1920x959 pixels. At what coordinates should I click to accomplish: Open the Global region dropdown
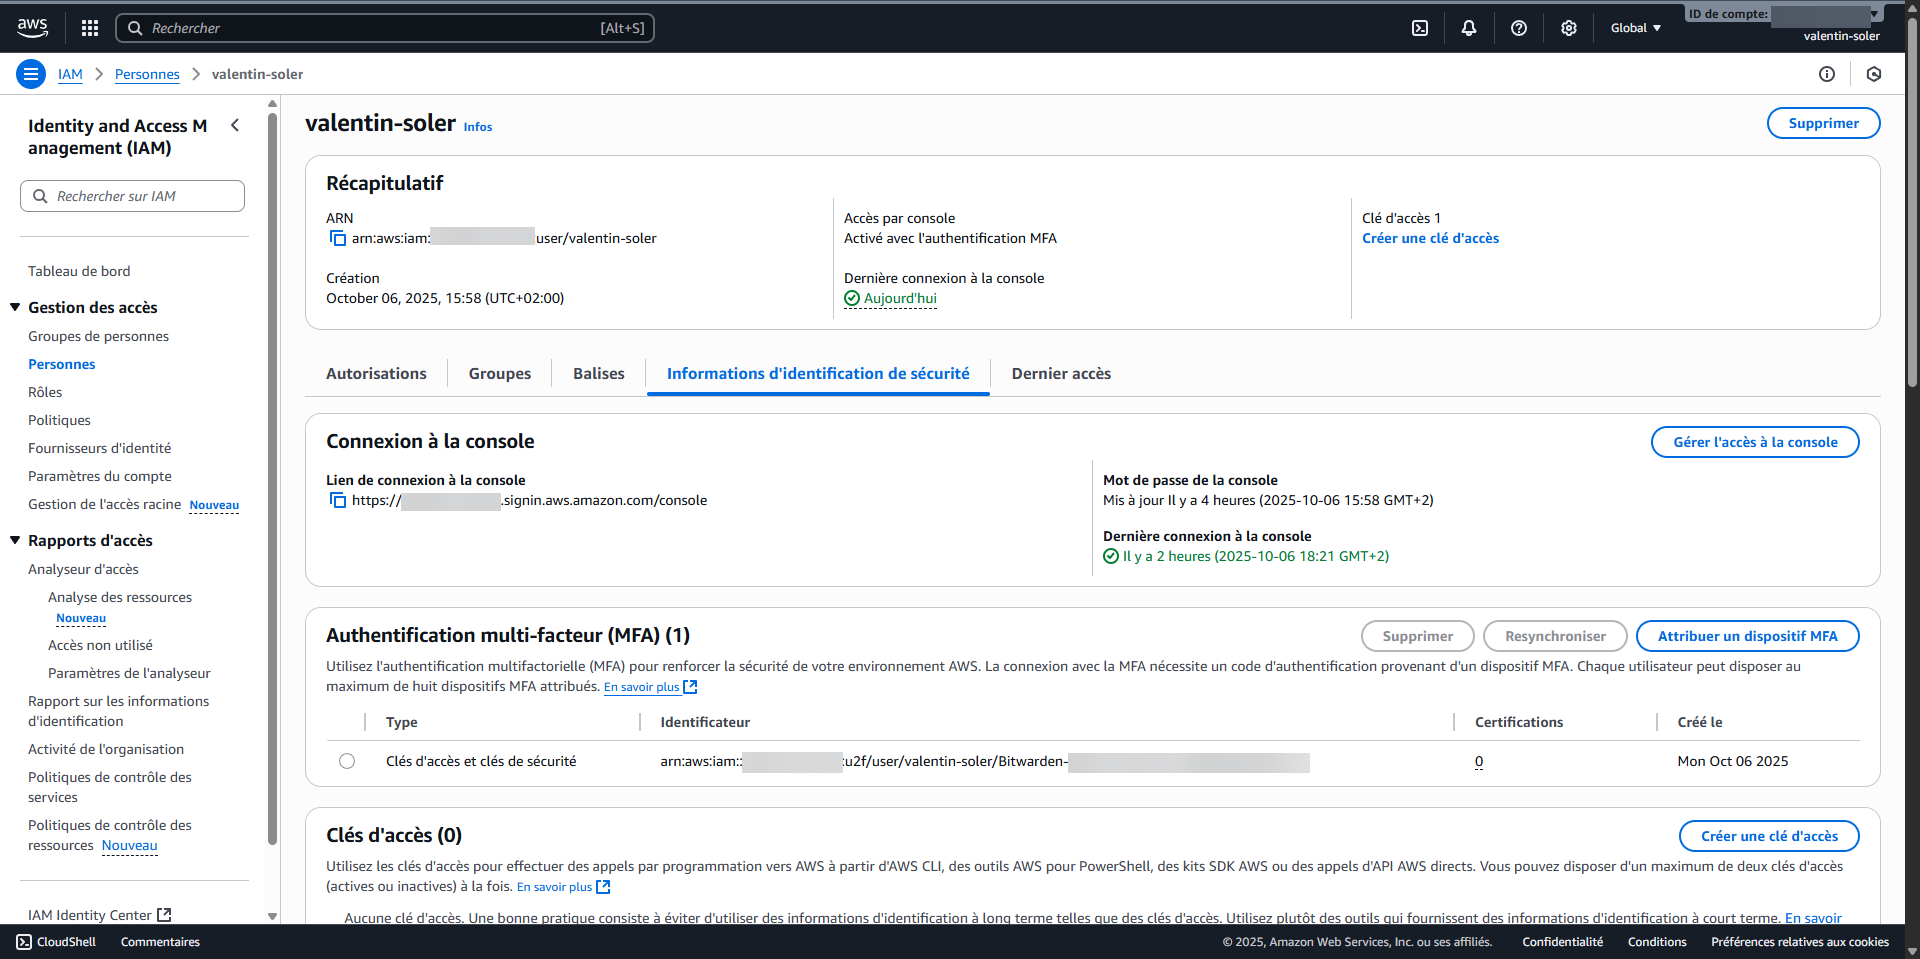pos(1634,27)
